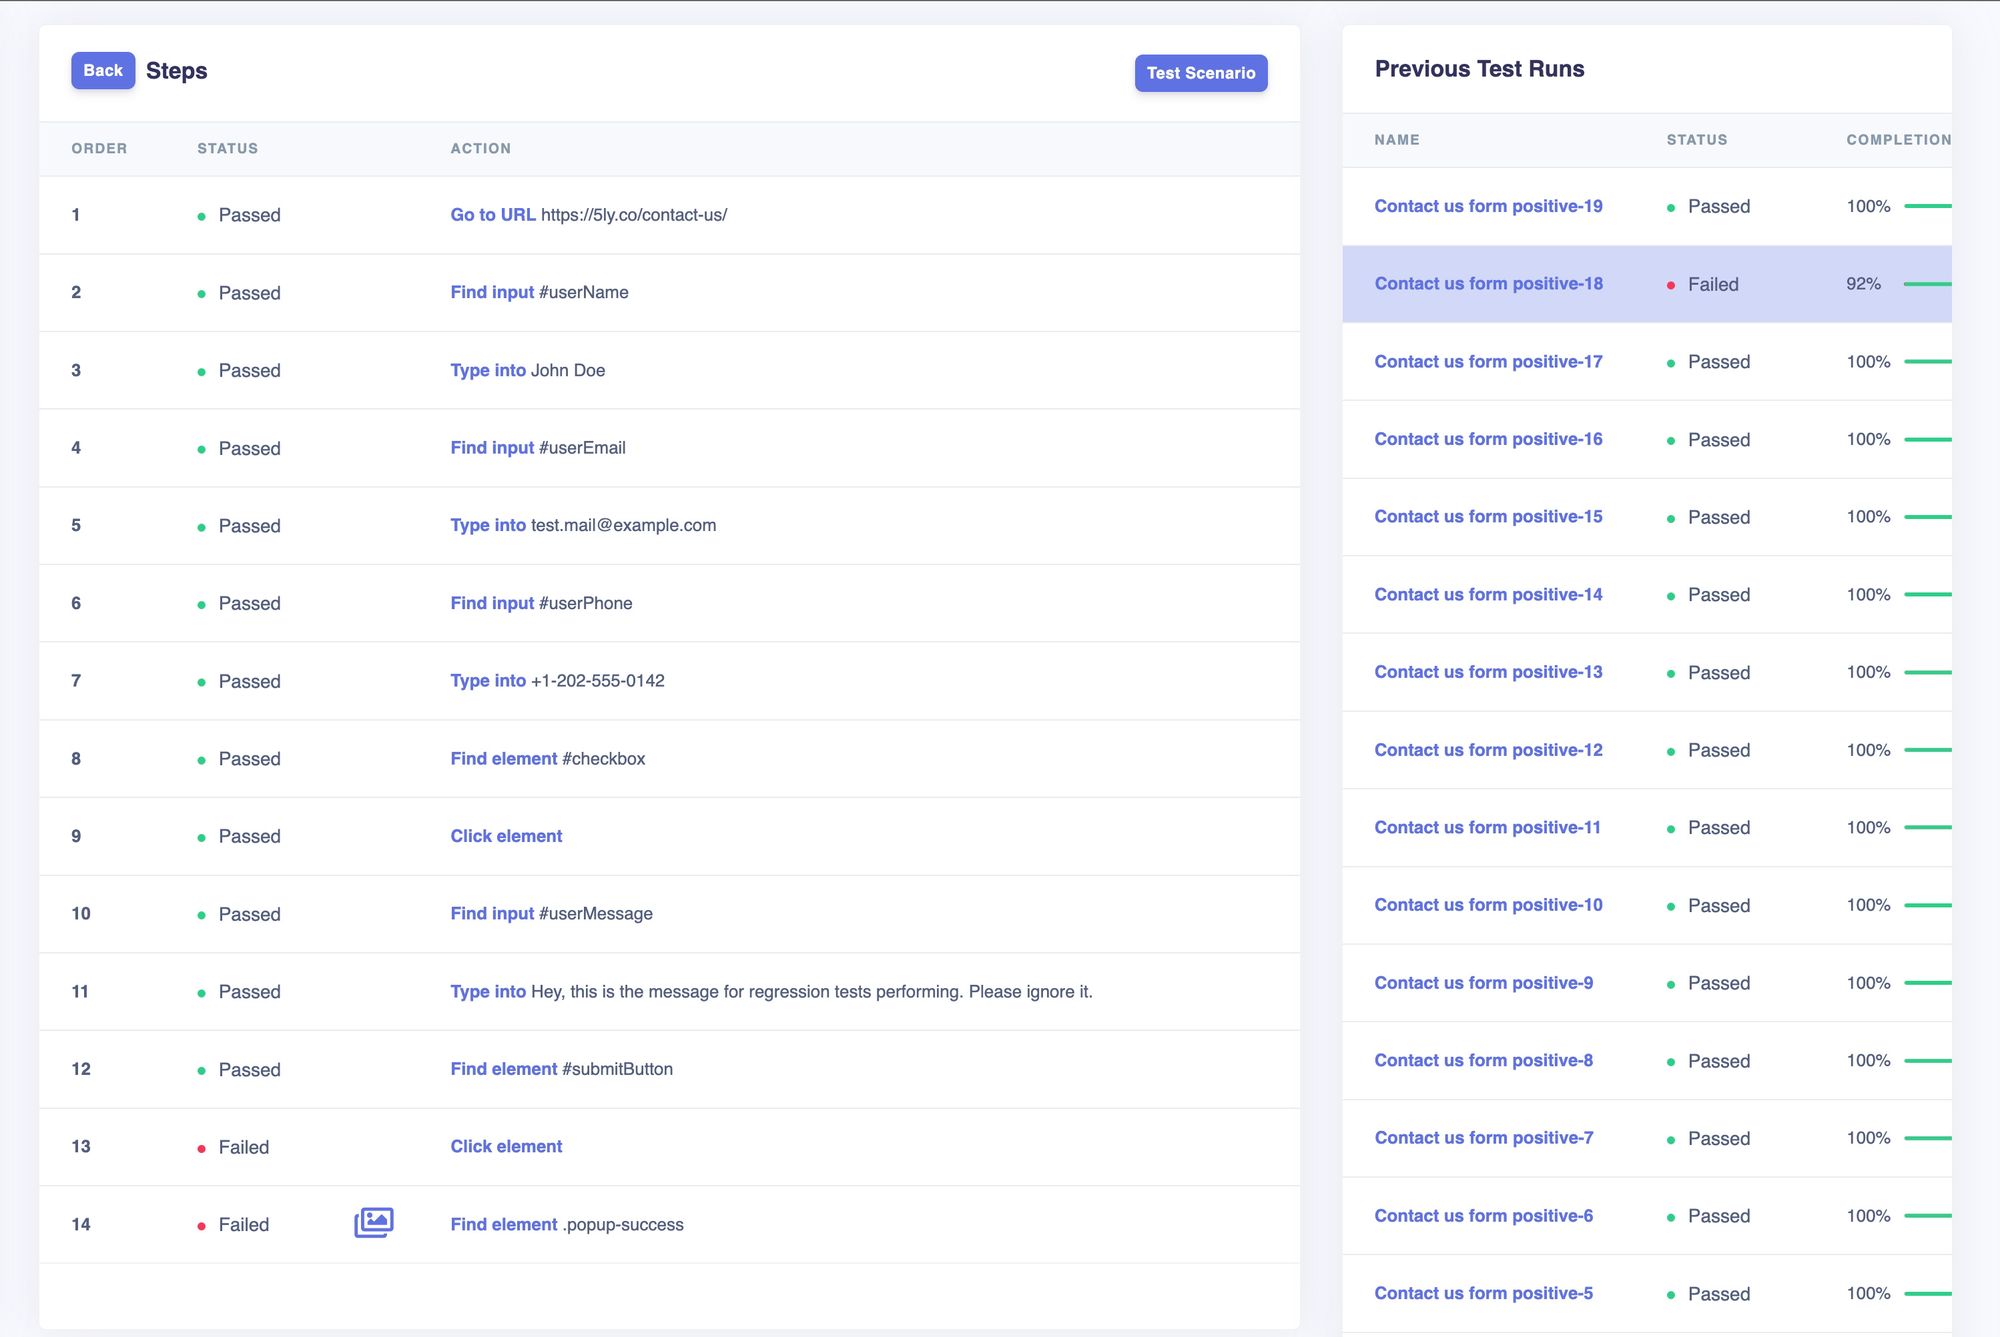Open run Contact us form positive-17

tap(1488, 362)
